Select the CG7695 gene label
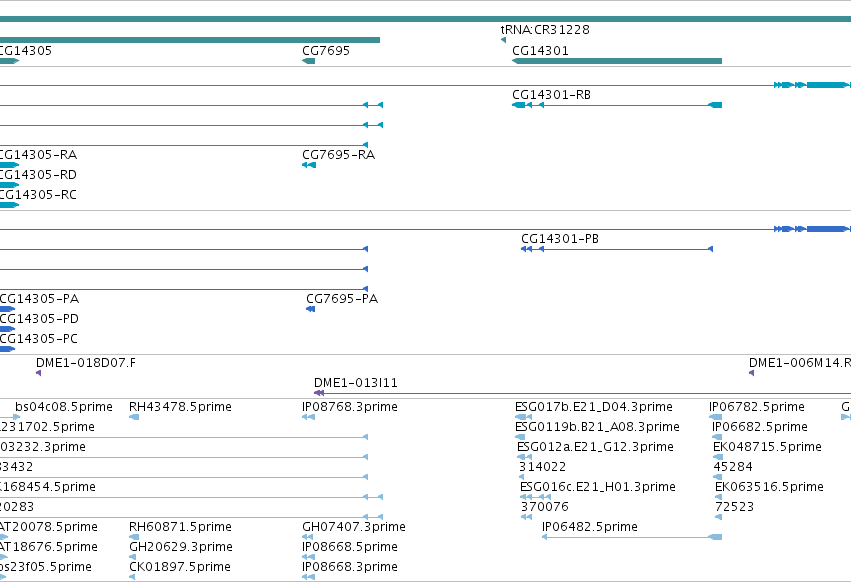This screenshot has height=582, width=851. pos(326,50)
